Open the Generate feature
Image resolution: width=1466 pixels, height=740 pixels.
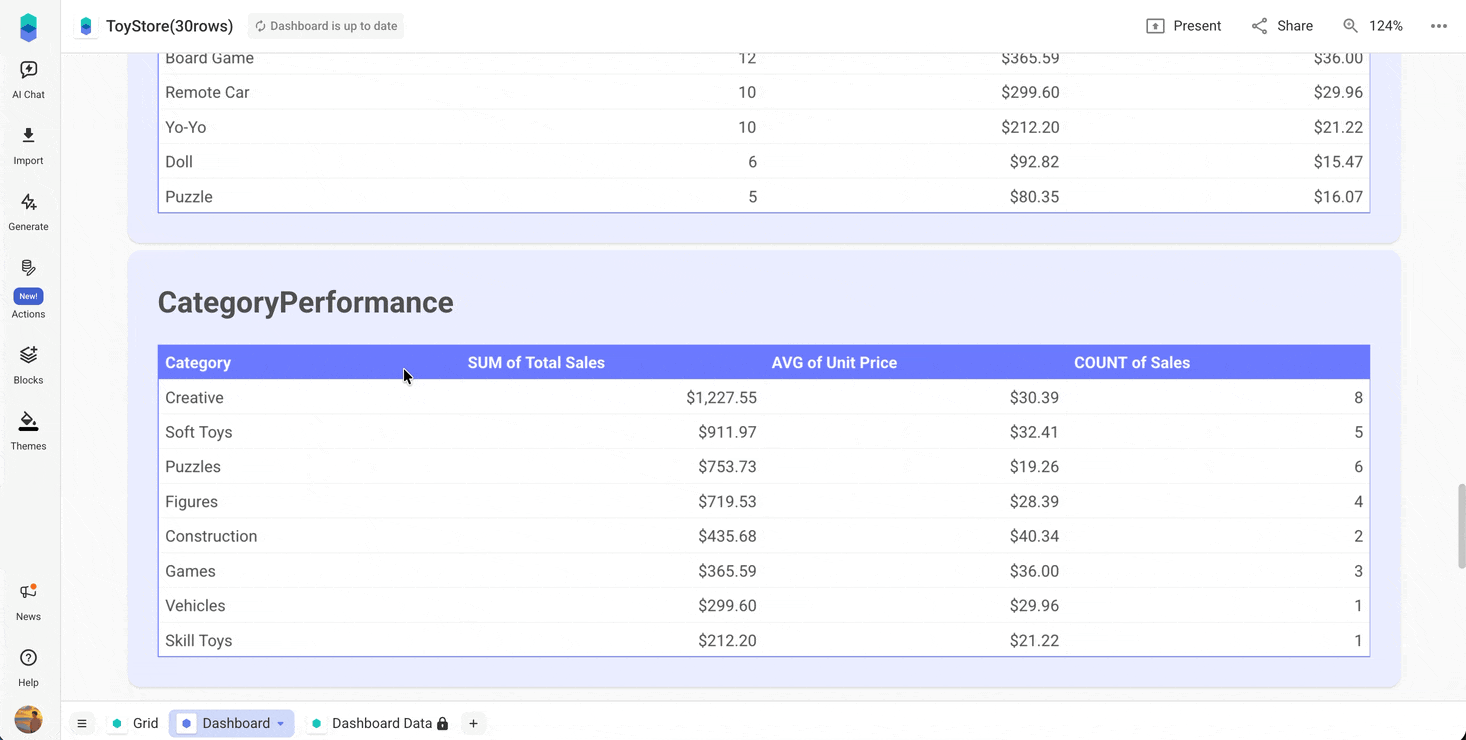click(x=28, y=210)
